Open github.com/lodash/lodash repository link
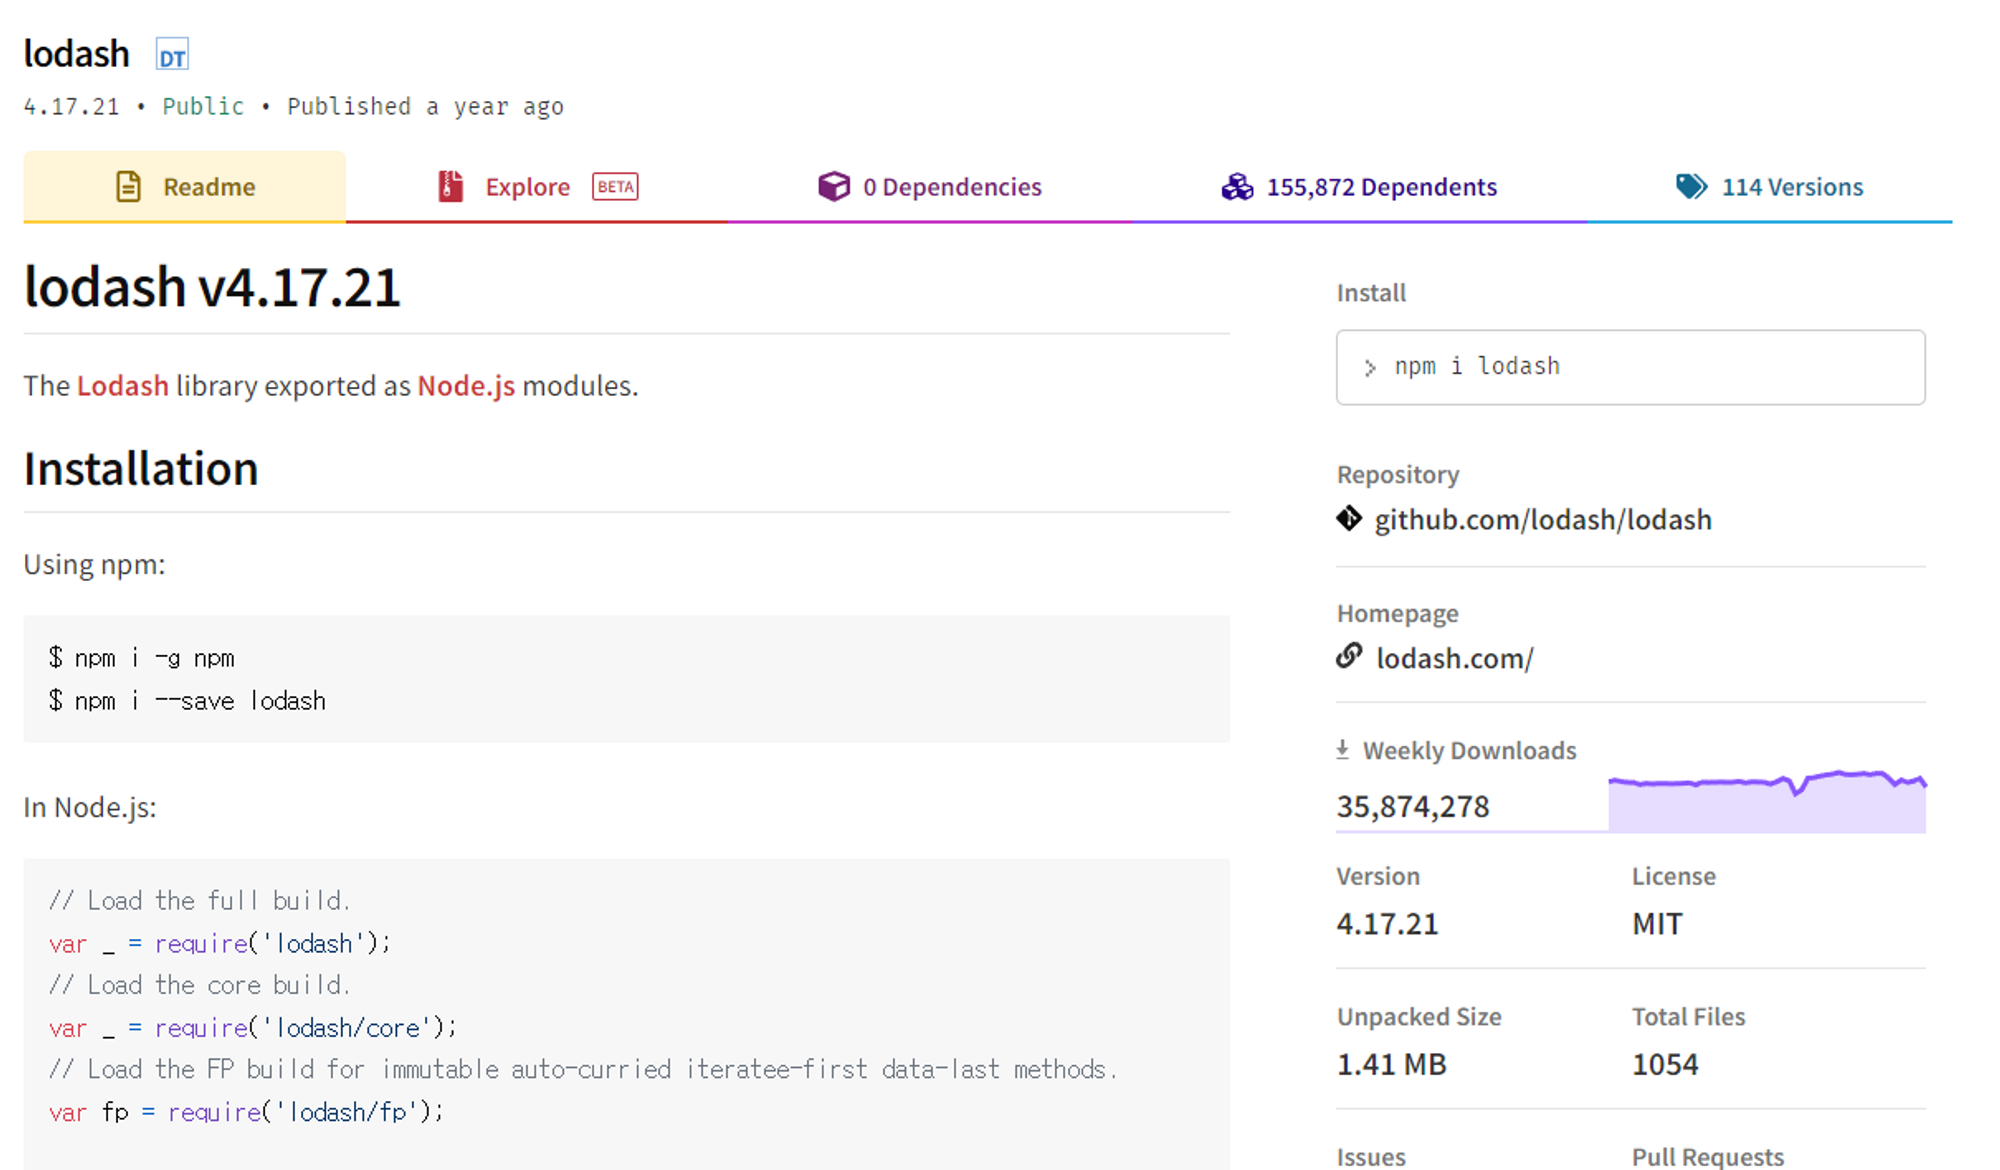The height and width of the screenshot is (1170, 2000). click(1542, 520)
